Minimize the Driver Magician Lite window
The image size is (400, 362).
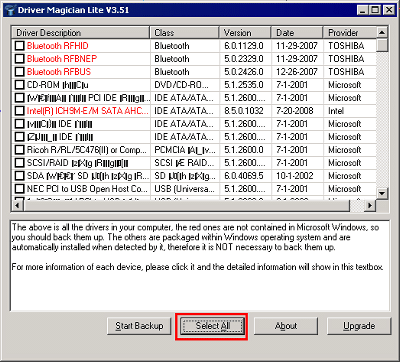[363, 10]
